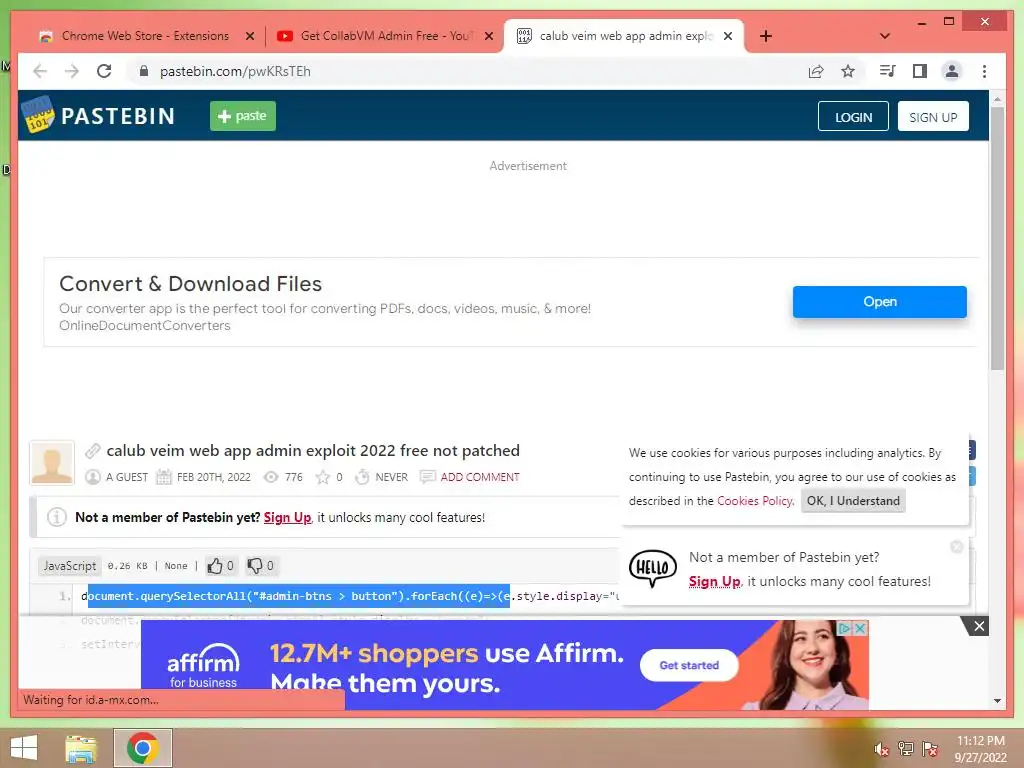Image resolution: width=1024 pixels, height=768 pixels.
Task: Click the network tray icon
Action: point(906,748)
